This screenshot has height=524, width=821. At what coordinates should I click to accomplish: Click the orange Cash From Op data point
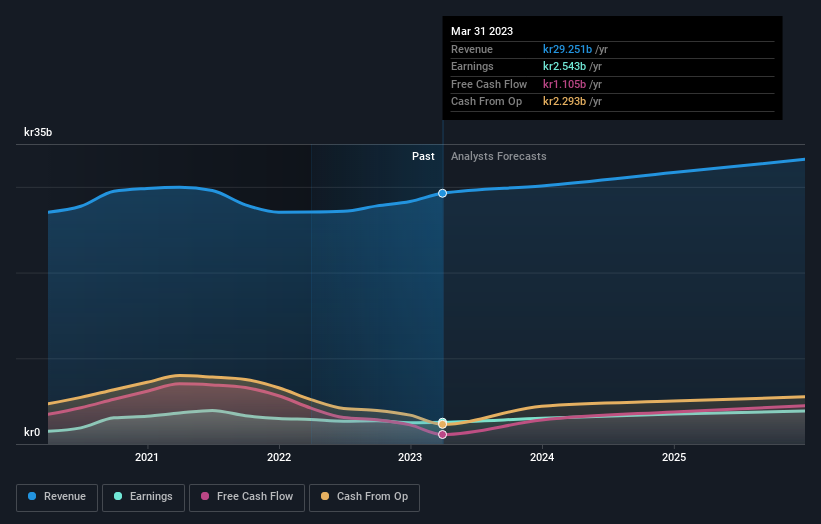tap(442, 424)
